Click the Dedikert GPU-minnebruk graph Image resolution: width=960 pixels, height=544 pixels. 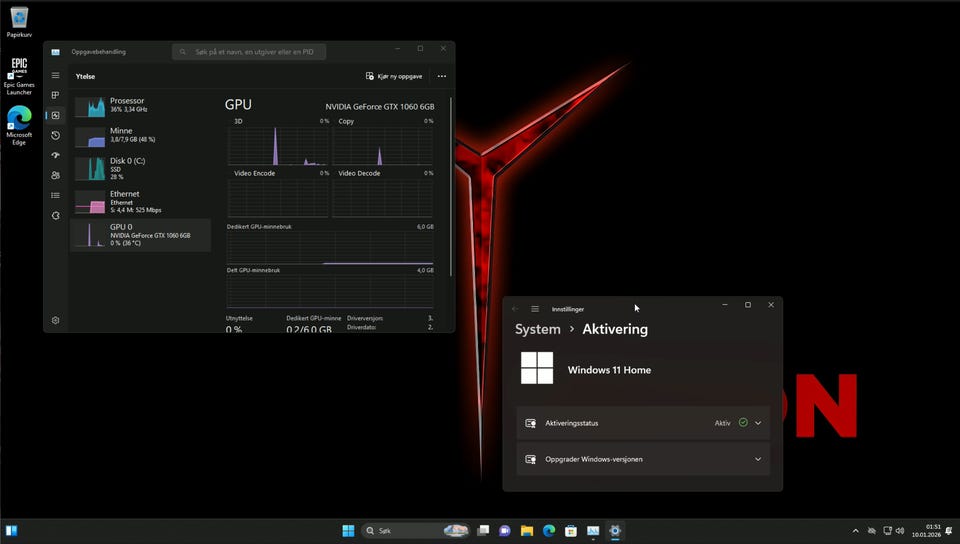click(x=330, y=248)
